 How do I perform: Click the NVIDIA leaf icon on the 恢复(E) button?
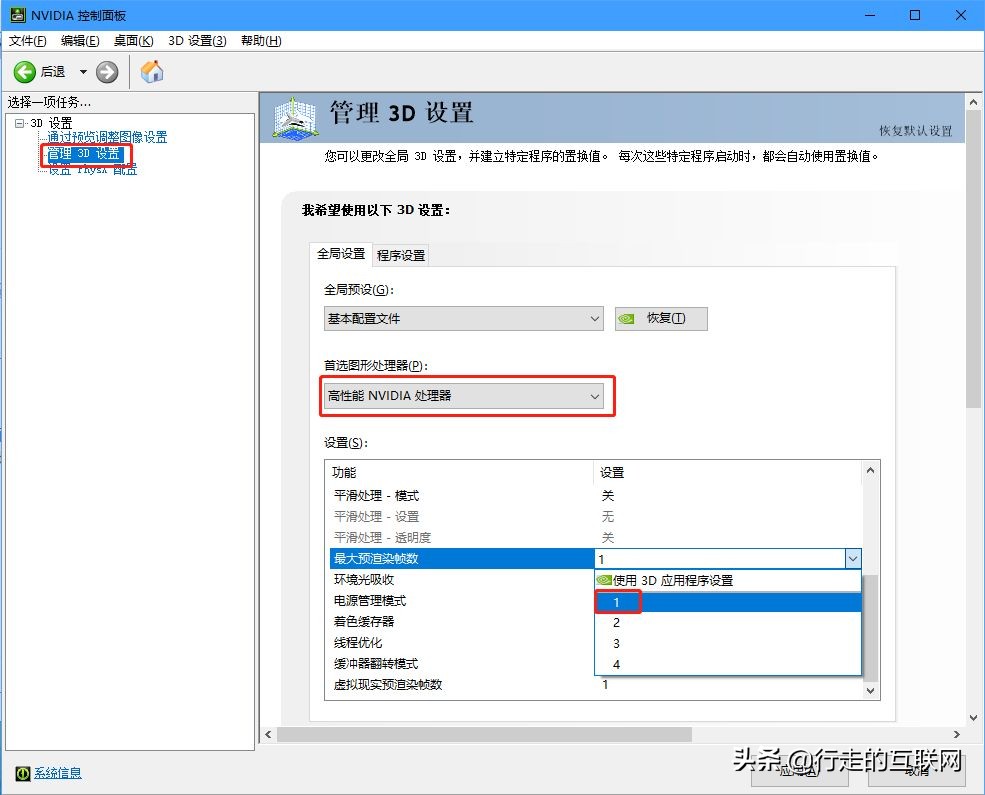click(629, 318)
